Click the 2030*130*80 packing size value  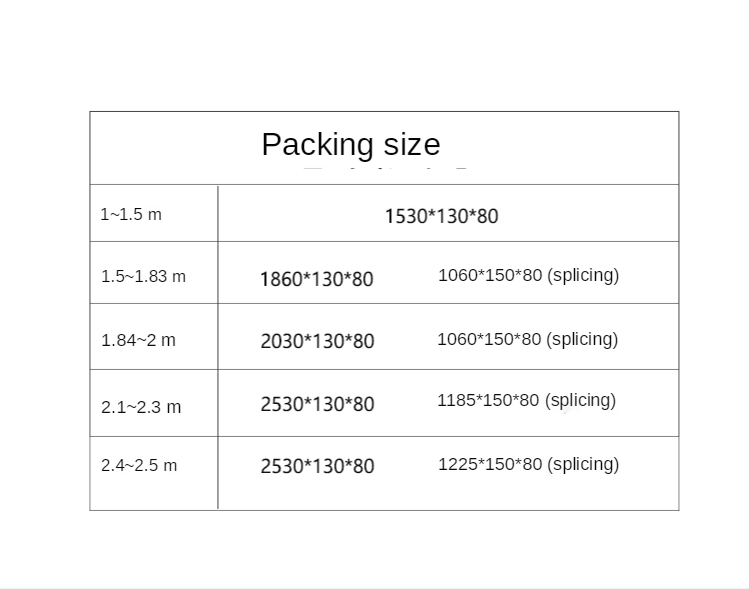[x=317, y=341]
